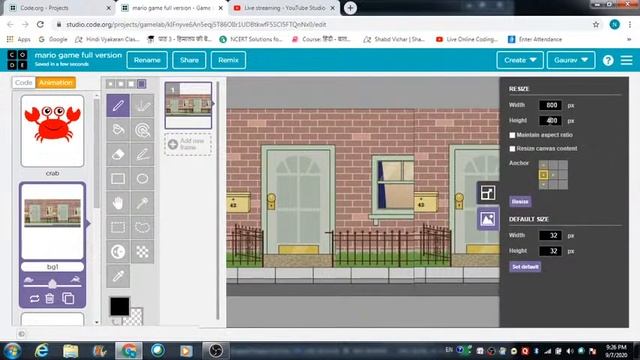The height and width of the screenshot is (360, 640).
Task: Switch to the Animation tab
Action: tap(56, 82)
